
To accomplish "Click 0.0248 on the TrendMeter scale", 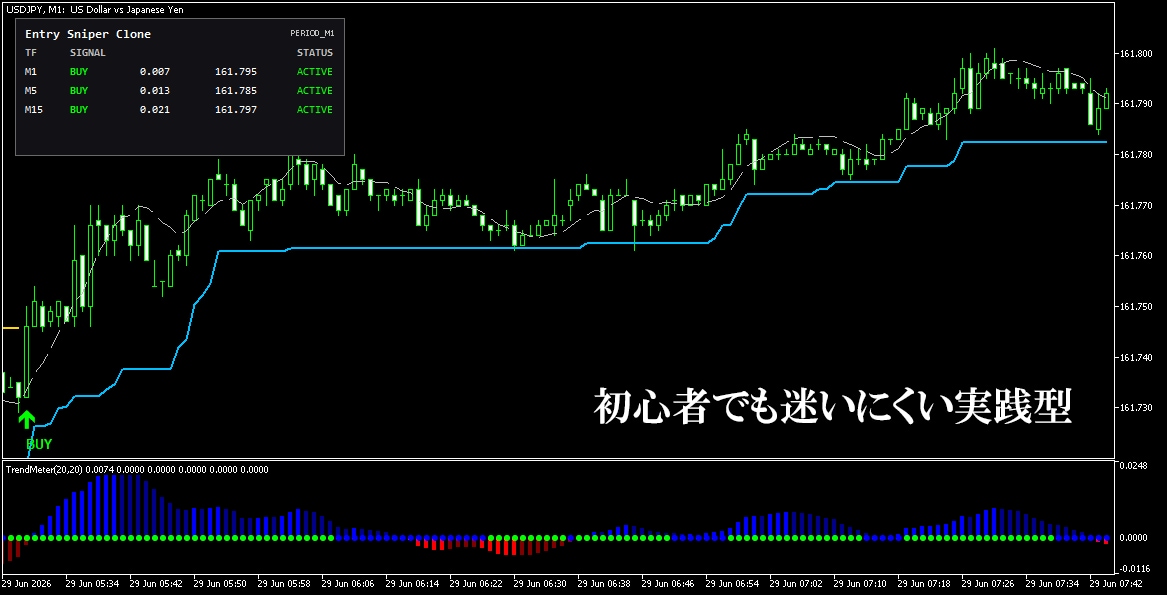I will (x=1135, y=466).
